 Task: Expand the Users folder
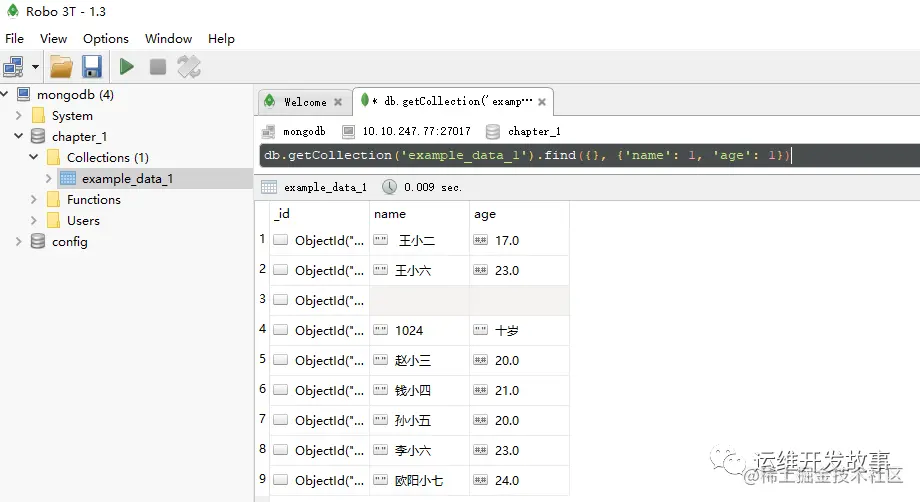pos(34,221)
